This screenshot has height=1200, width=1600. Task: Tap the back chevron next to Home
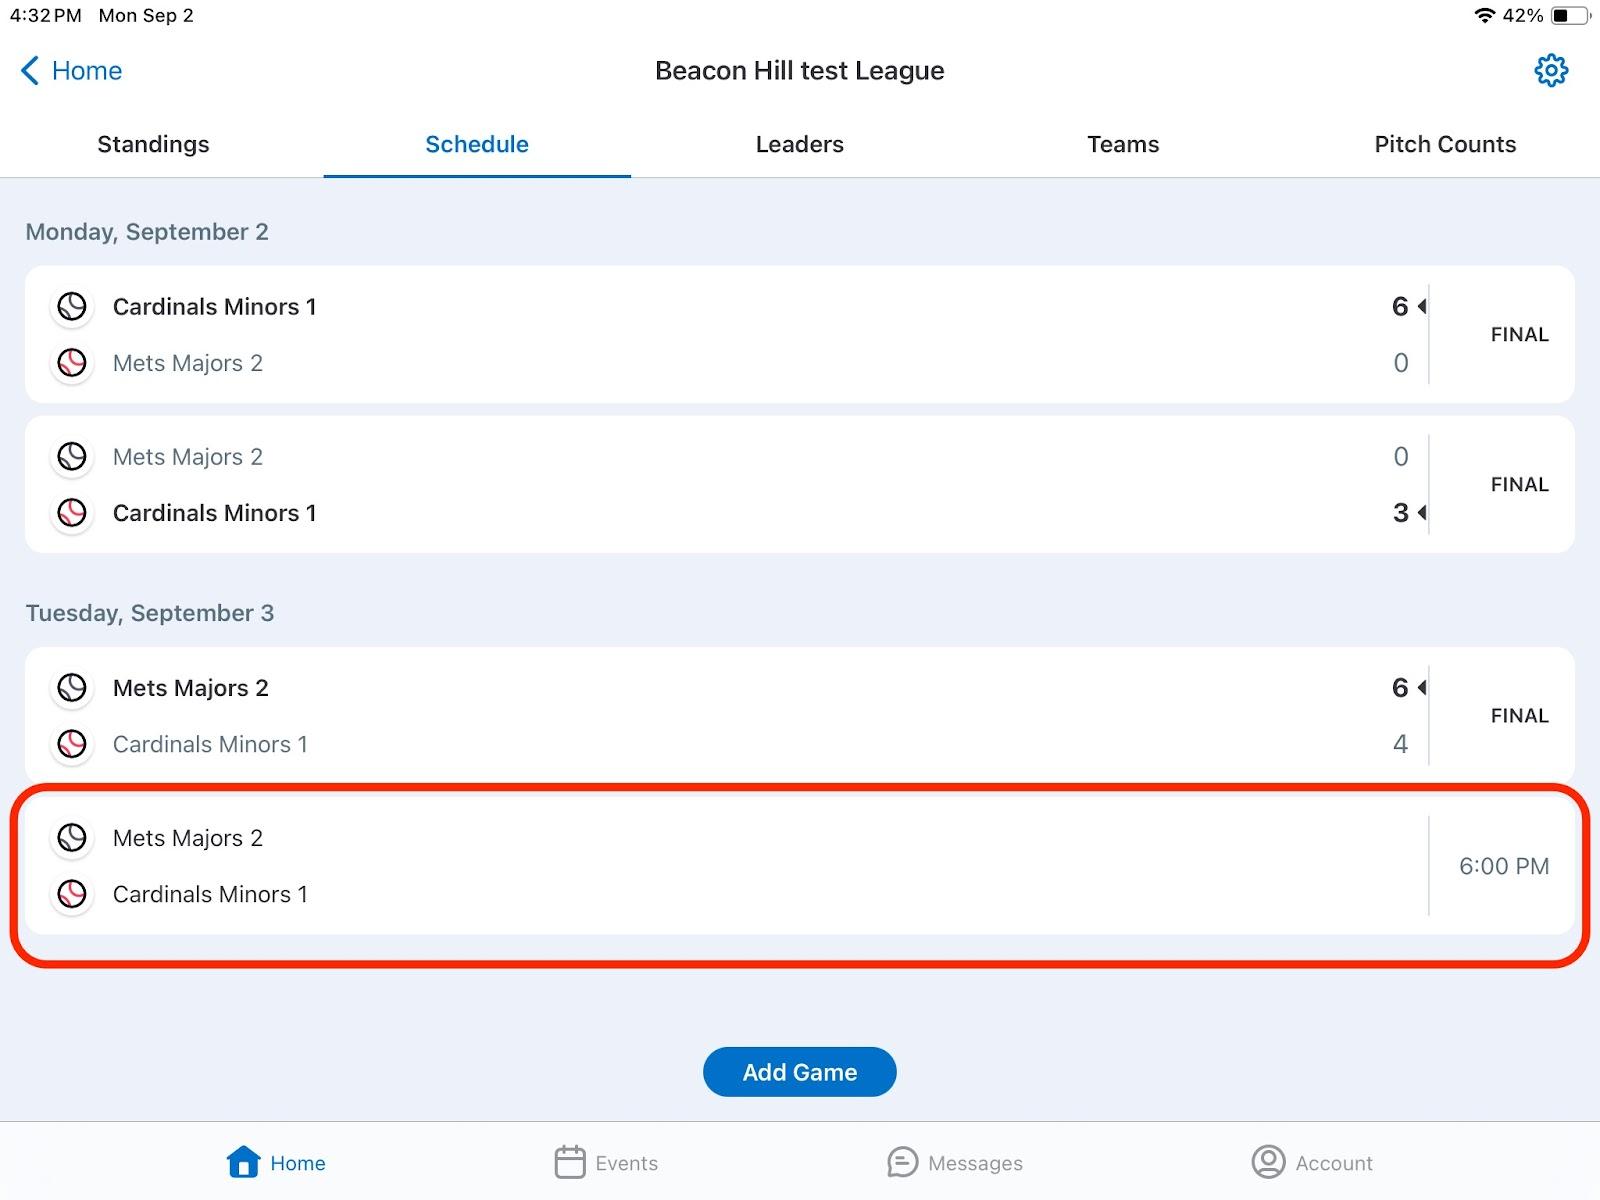tap(30, 71)
